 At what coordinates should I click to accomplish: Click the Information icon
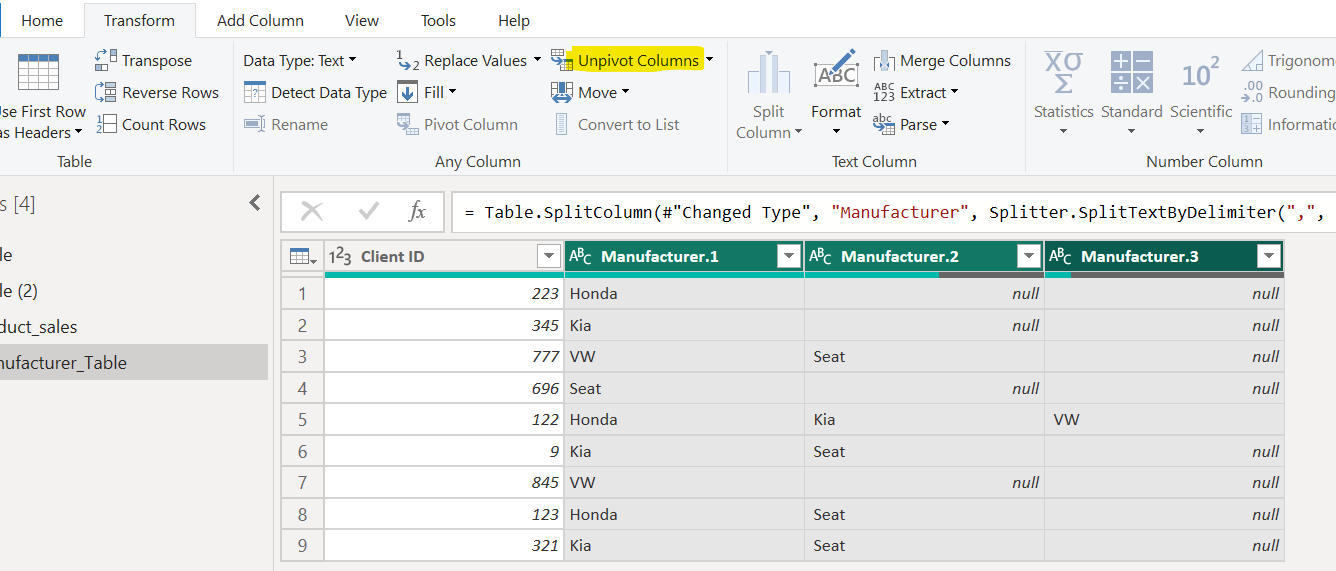1252,125
